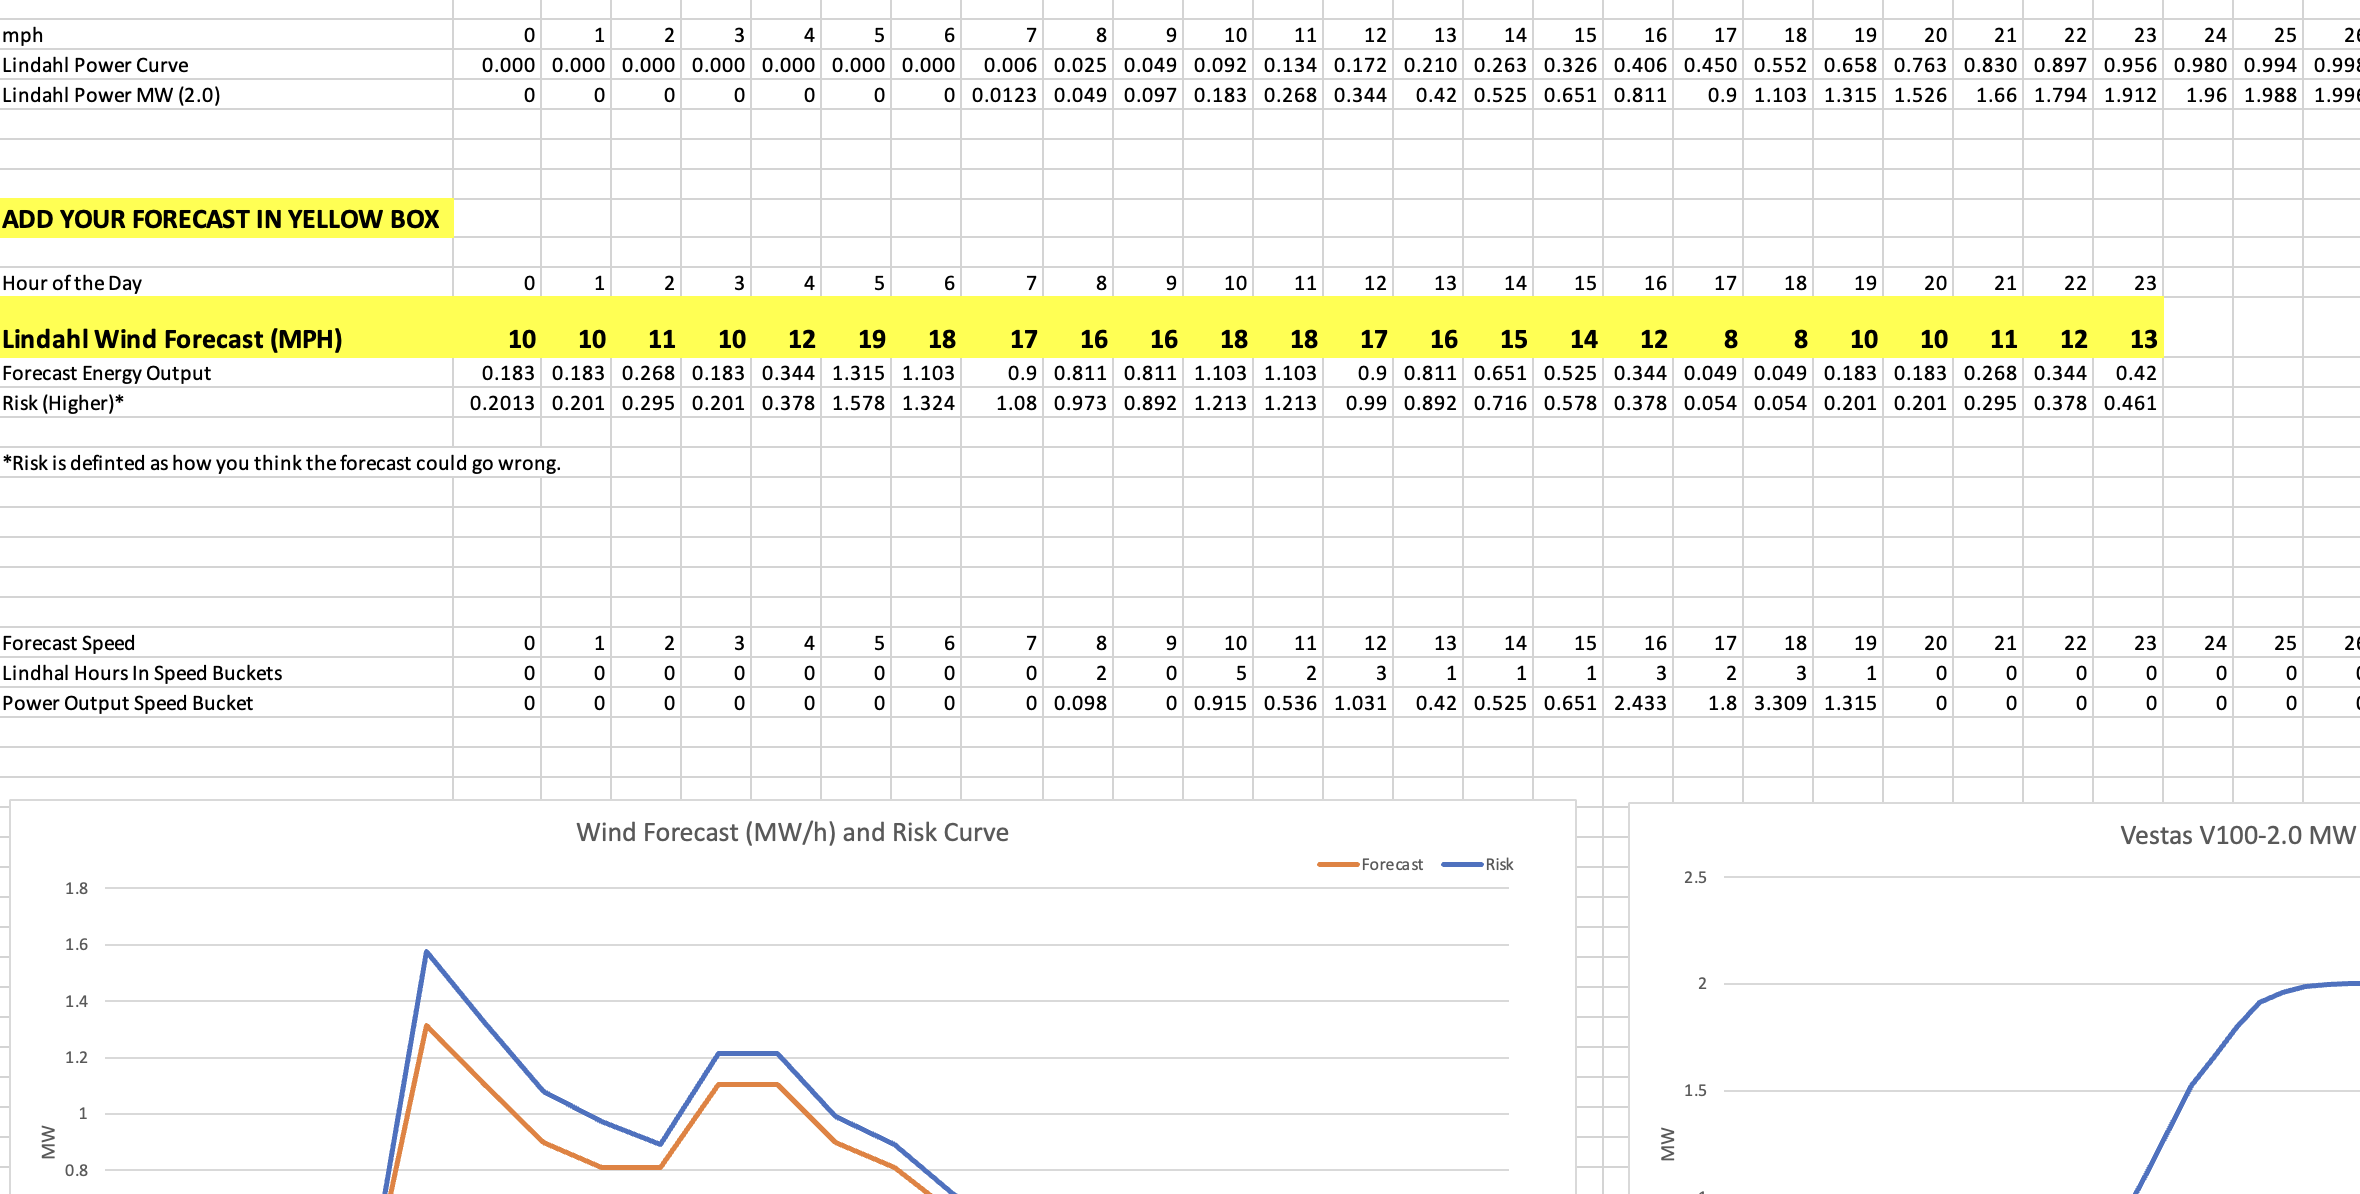2360x1194 pixels.
Task: Select the 'Vestas V100-2.0 MW' chart title
Action: pos(2237,835)
